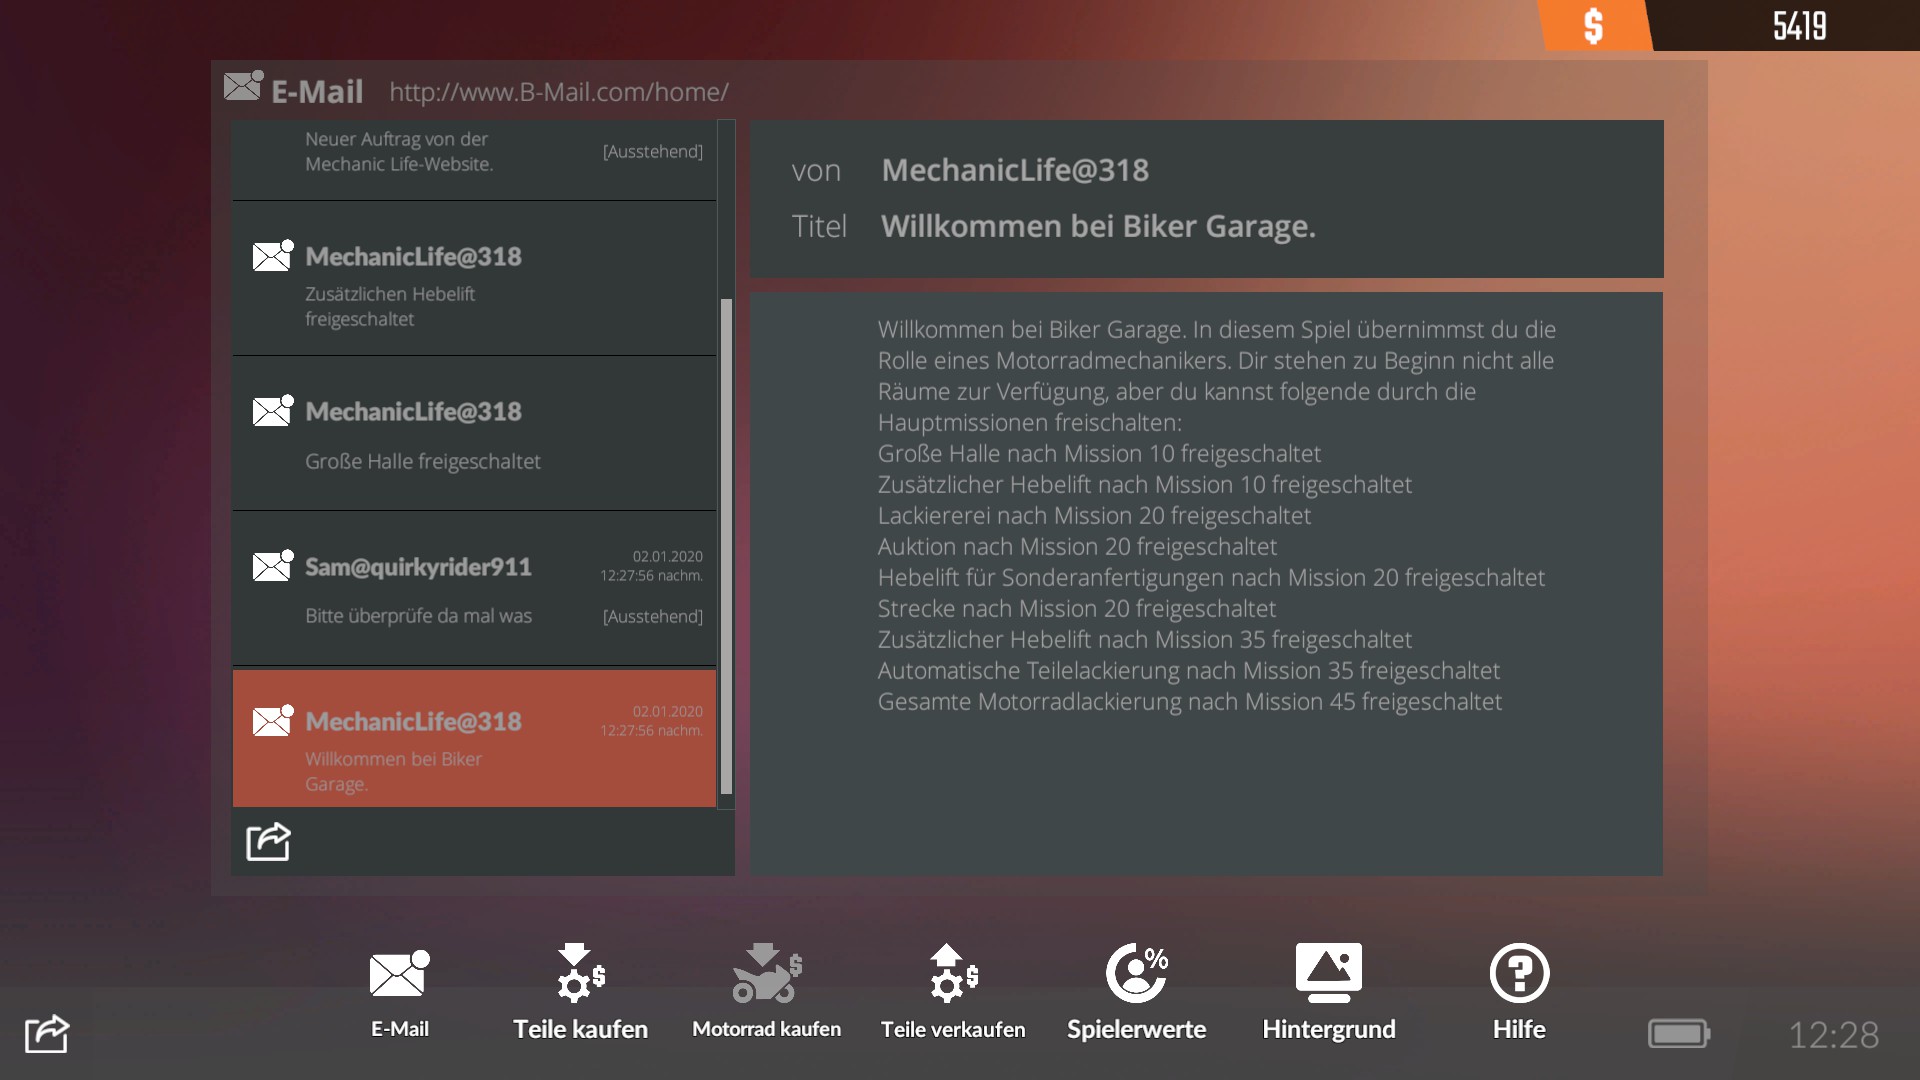Click exit icon in bottom-left corner

tap(47, 1033)
